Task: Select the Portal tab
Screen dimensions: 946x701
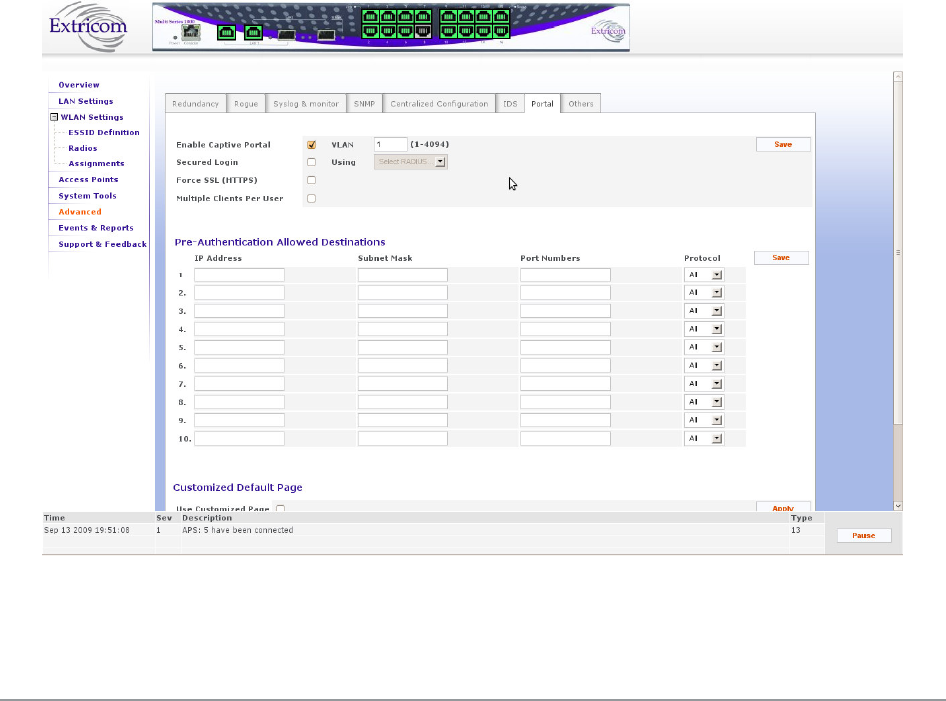Action: pyautogui.click(x=542, y=104)
